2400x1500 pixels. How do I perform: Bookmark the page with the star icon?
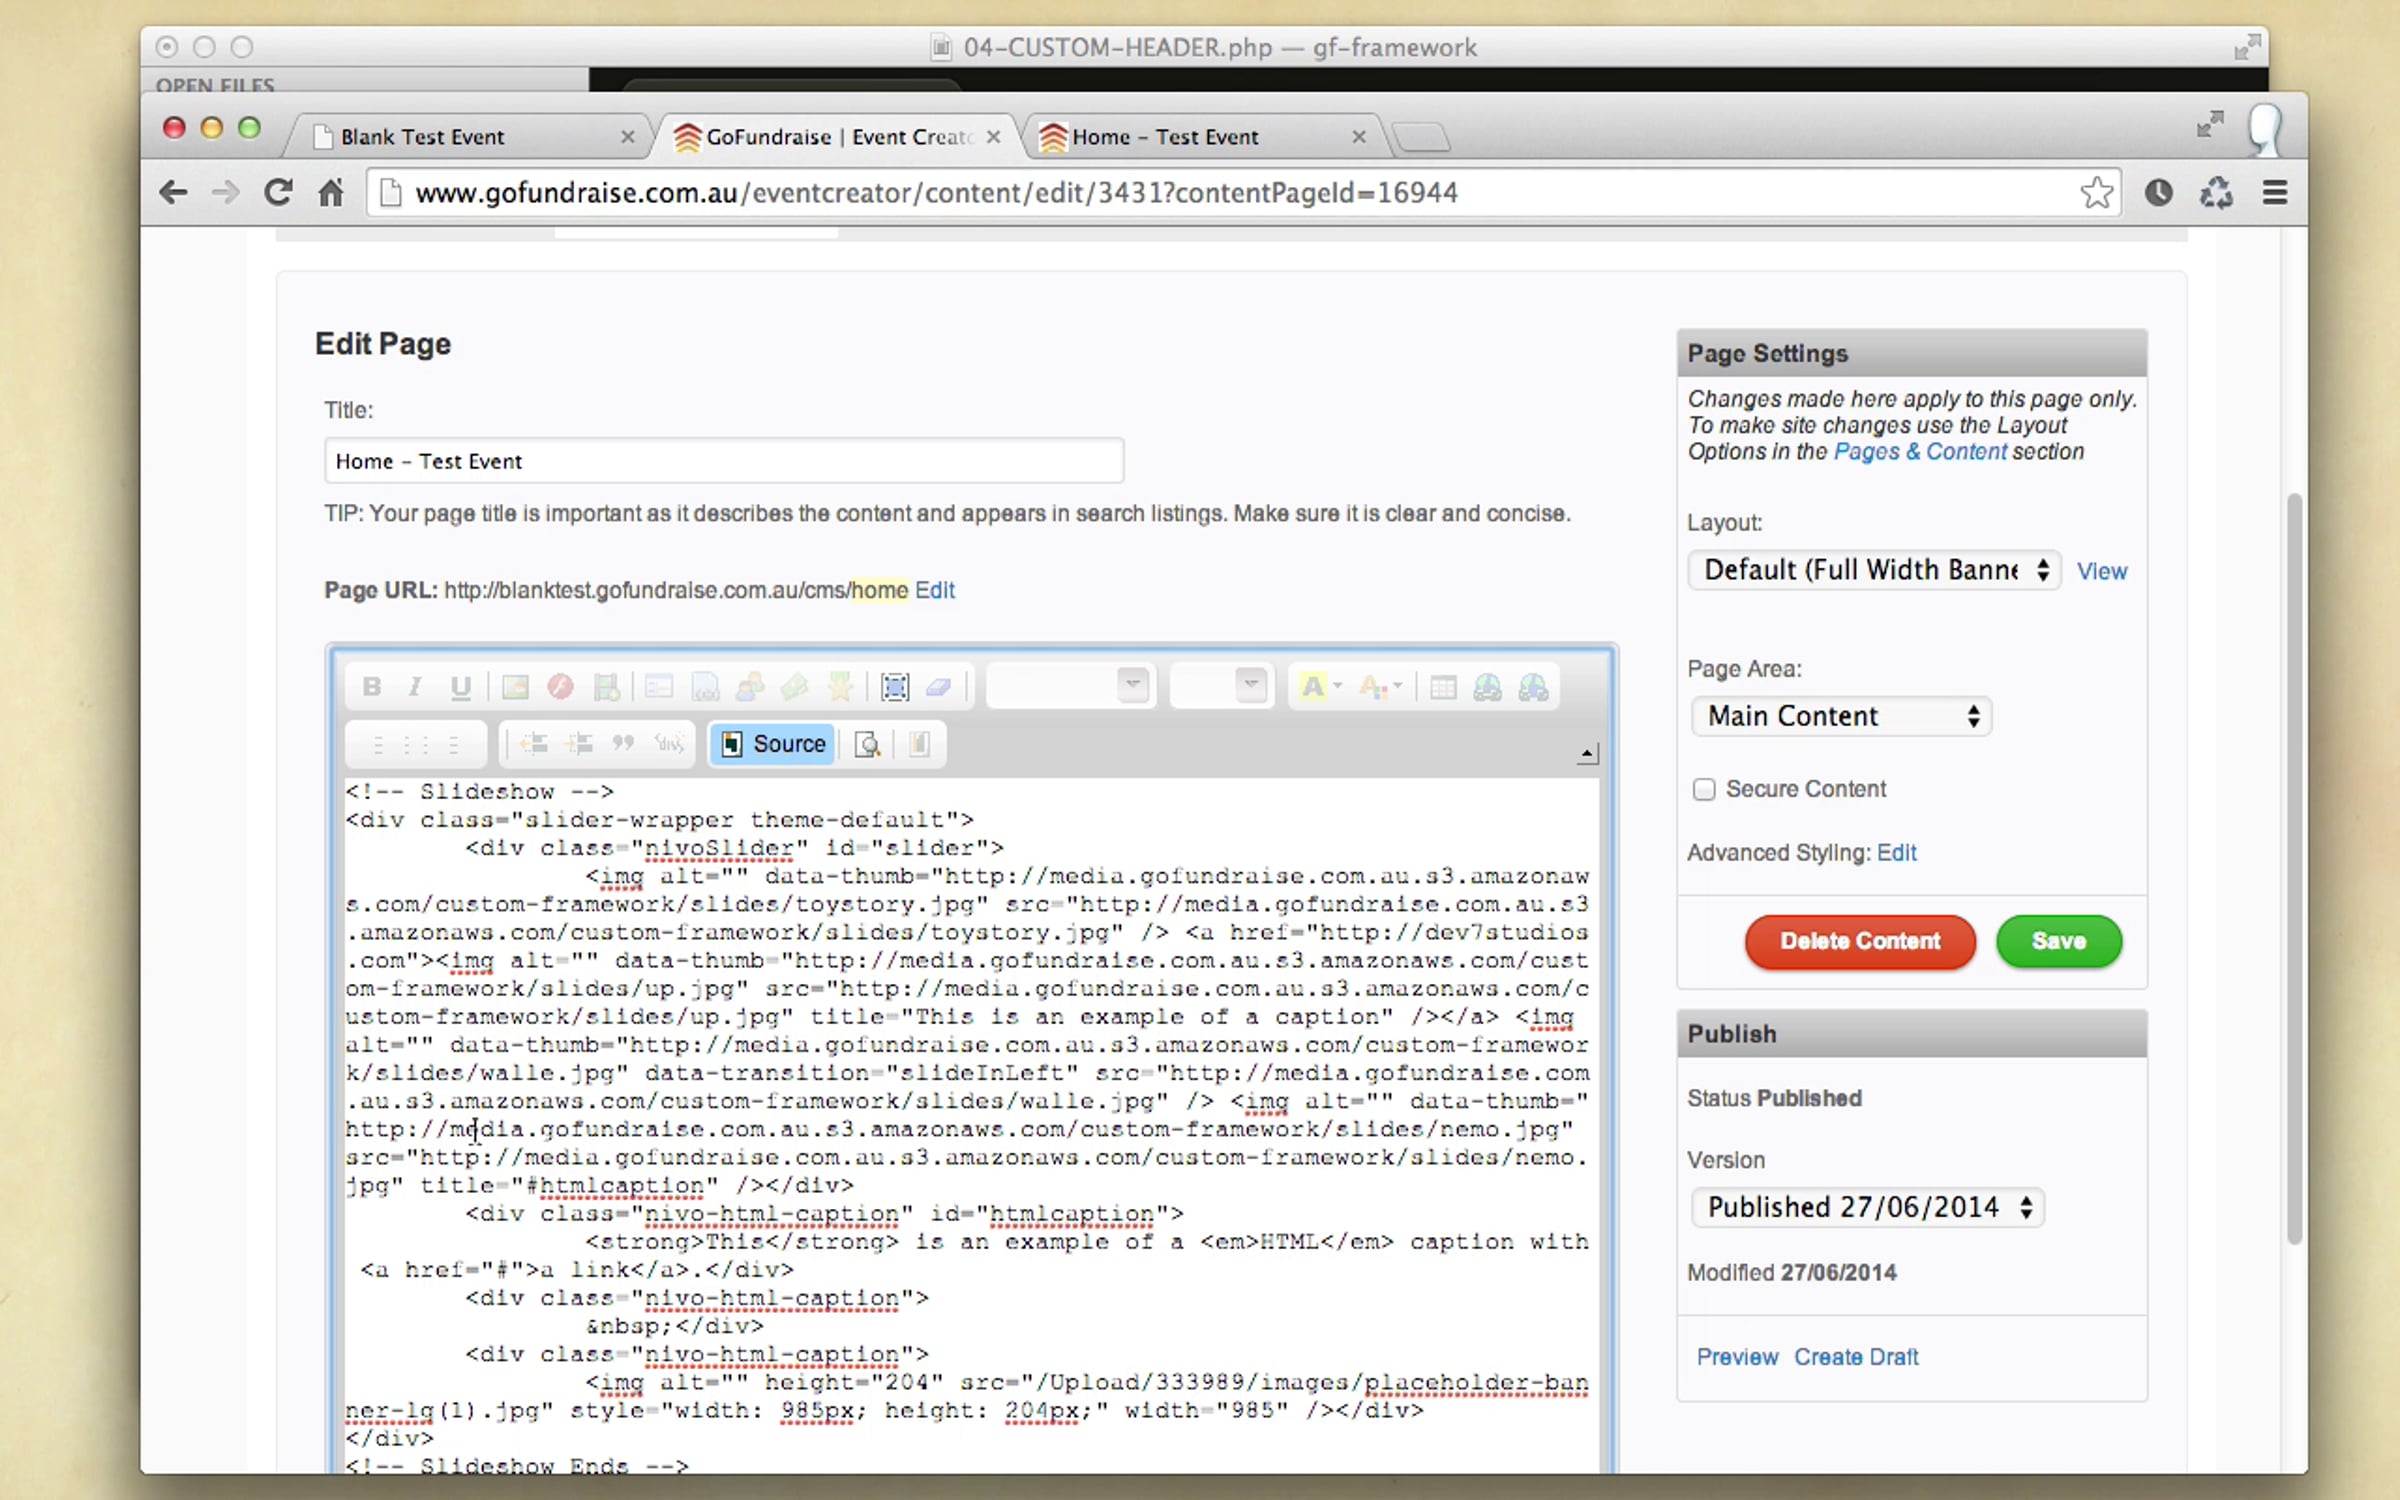coord(2096,192)
